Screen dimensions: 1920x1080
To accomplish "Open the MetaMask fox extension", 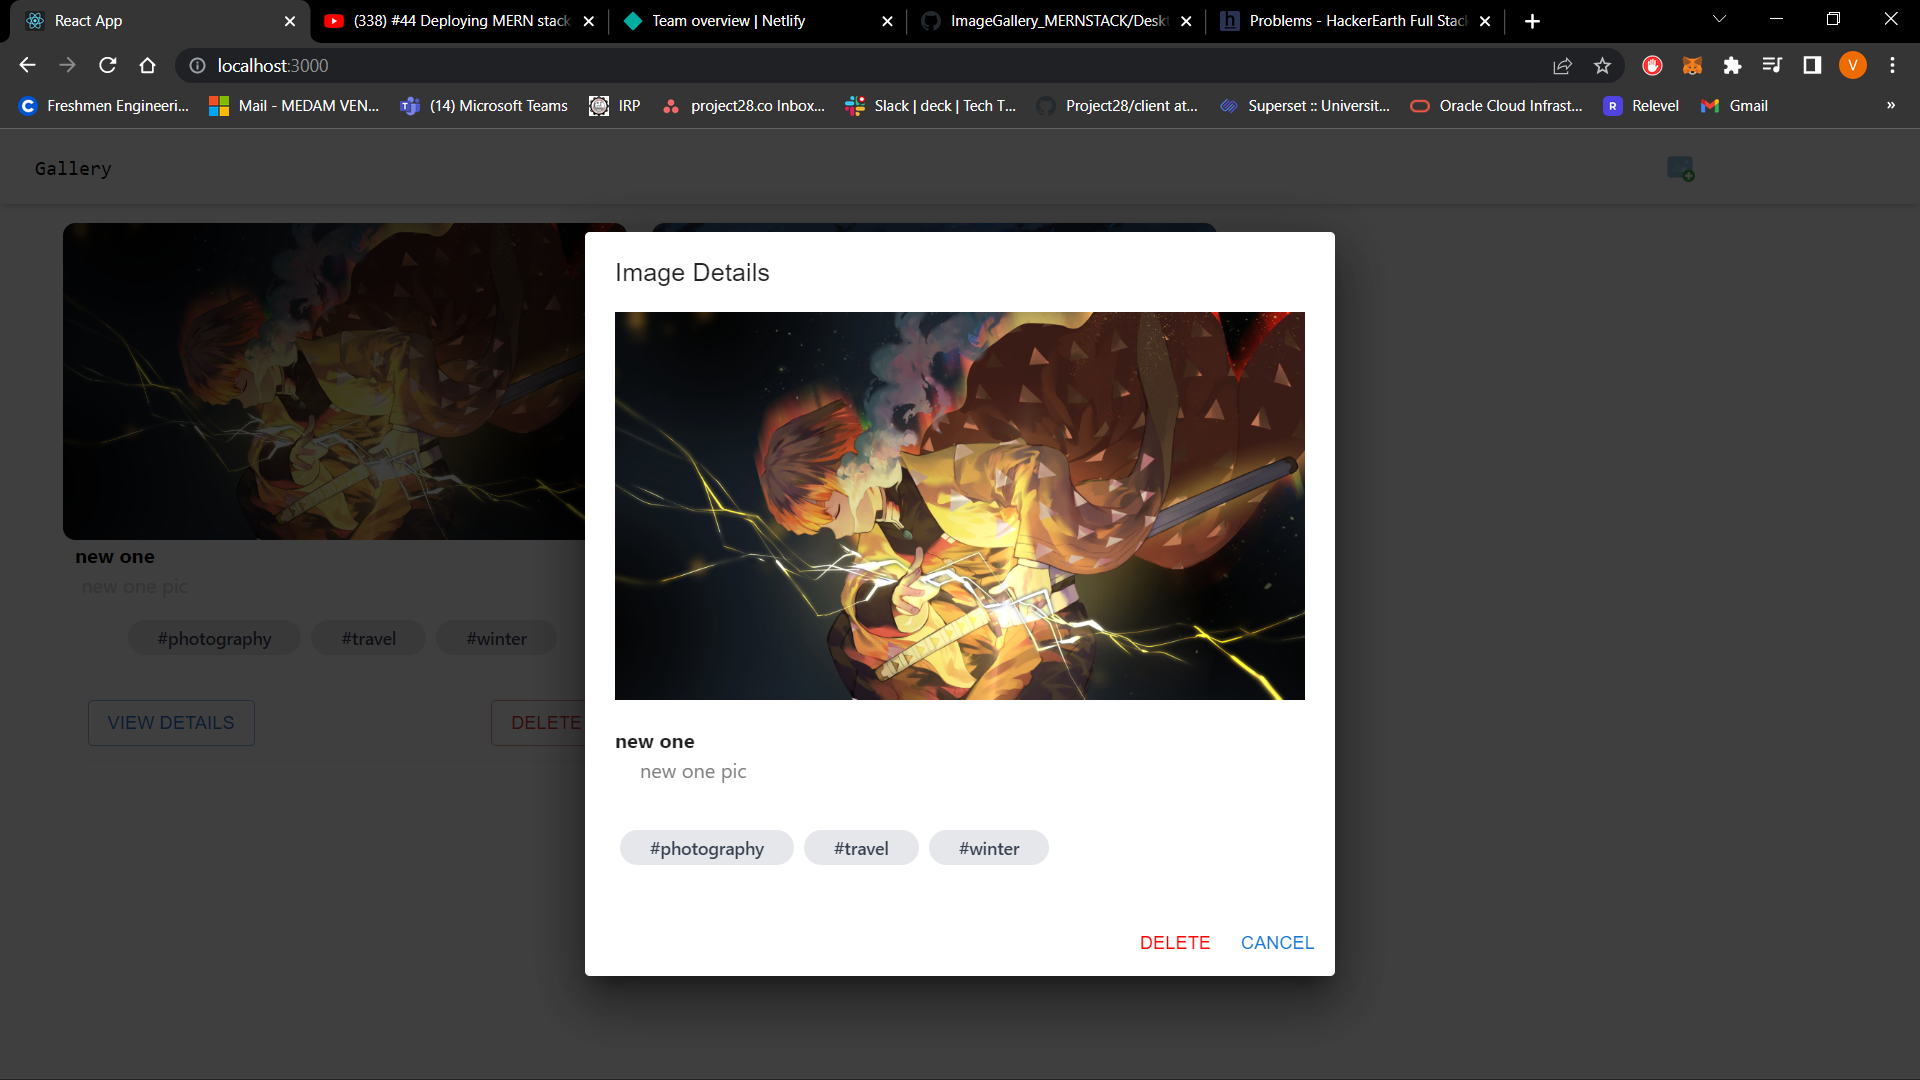I will click(1692, 65).
